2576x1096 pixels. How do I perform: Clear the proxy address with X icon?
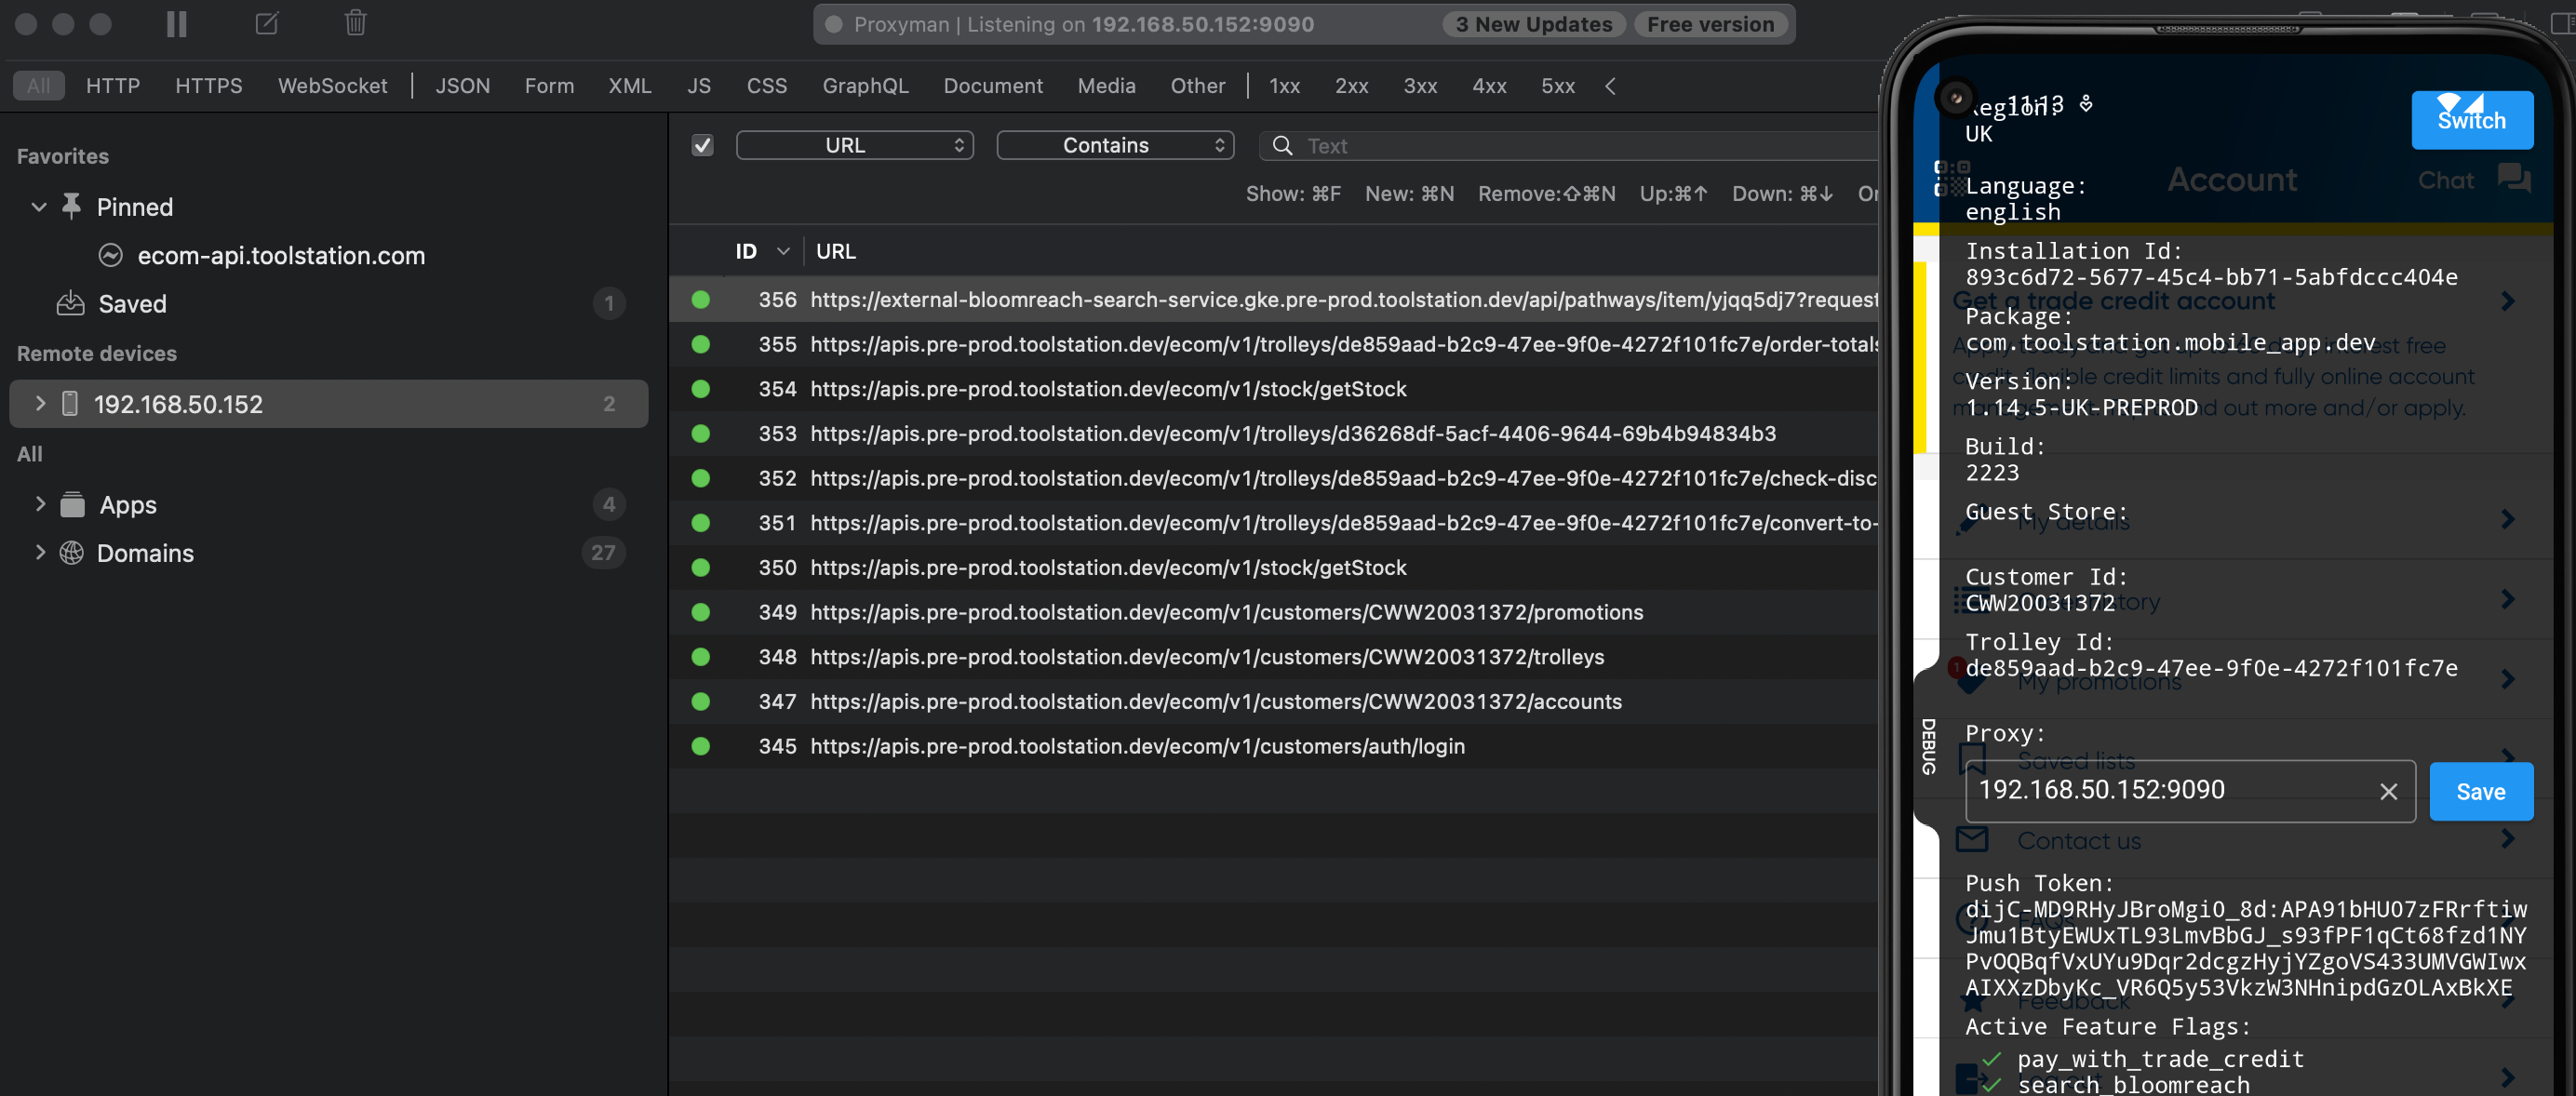pos(2388,792)
